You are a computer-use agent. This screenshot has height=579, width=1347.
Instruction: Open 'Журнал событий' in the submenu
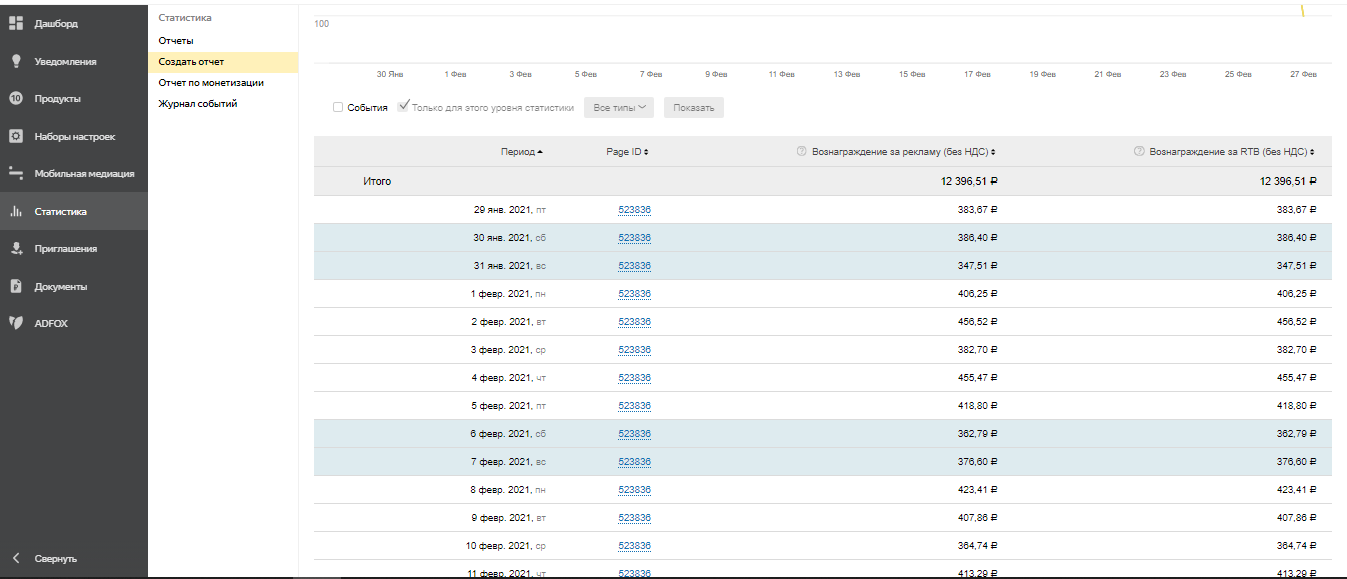[198, 104]
